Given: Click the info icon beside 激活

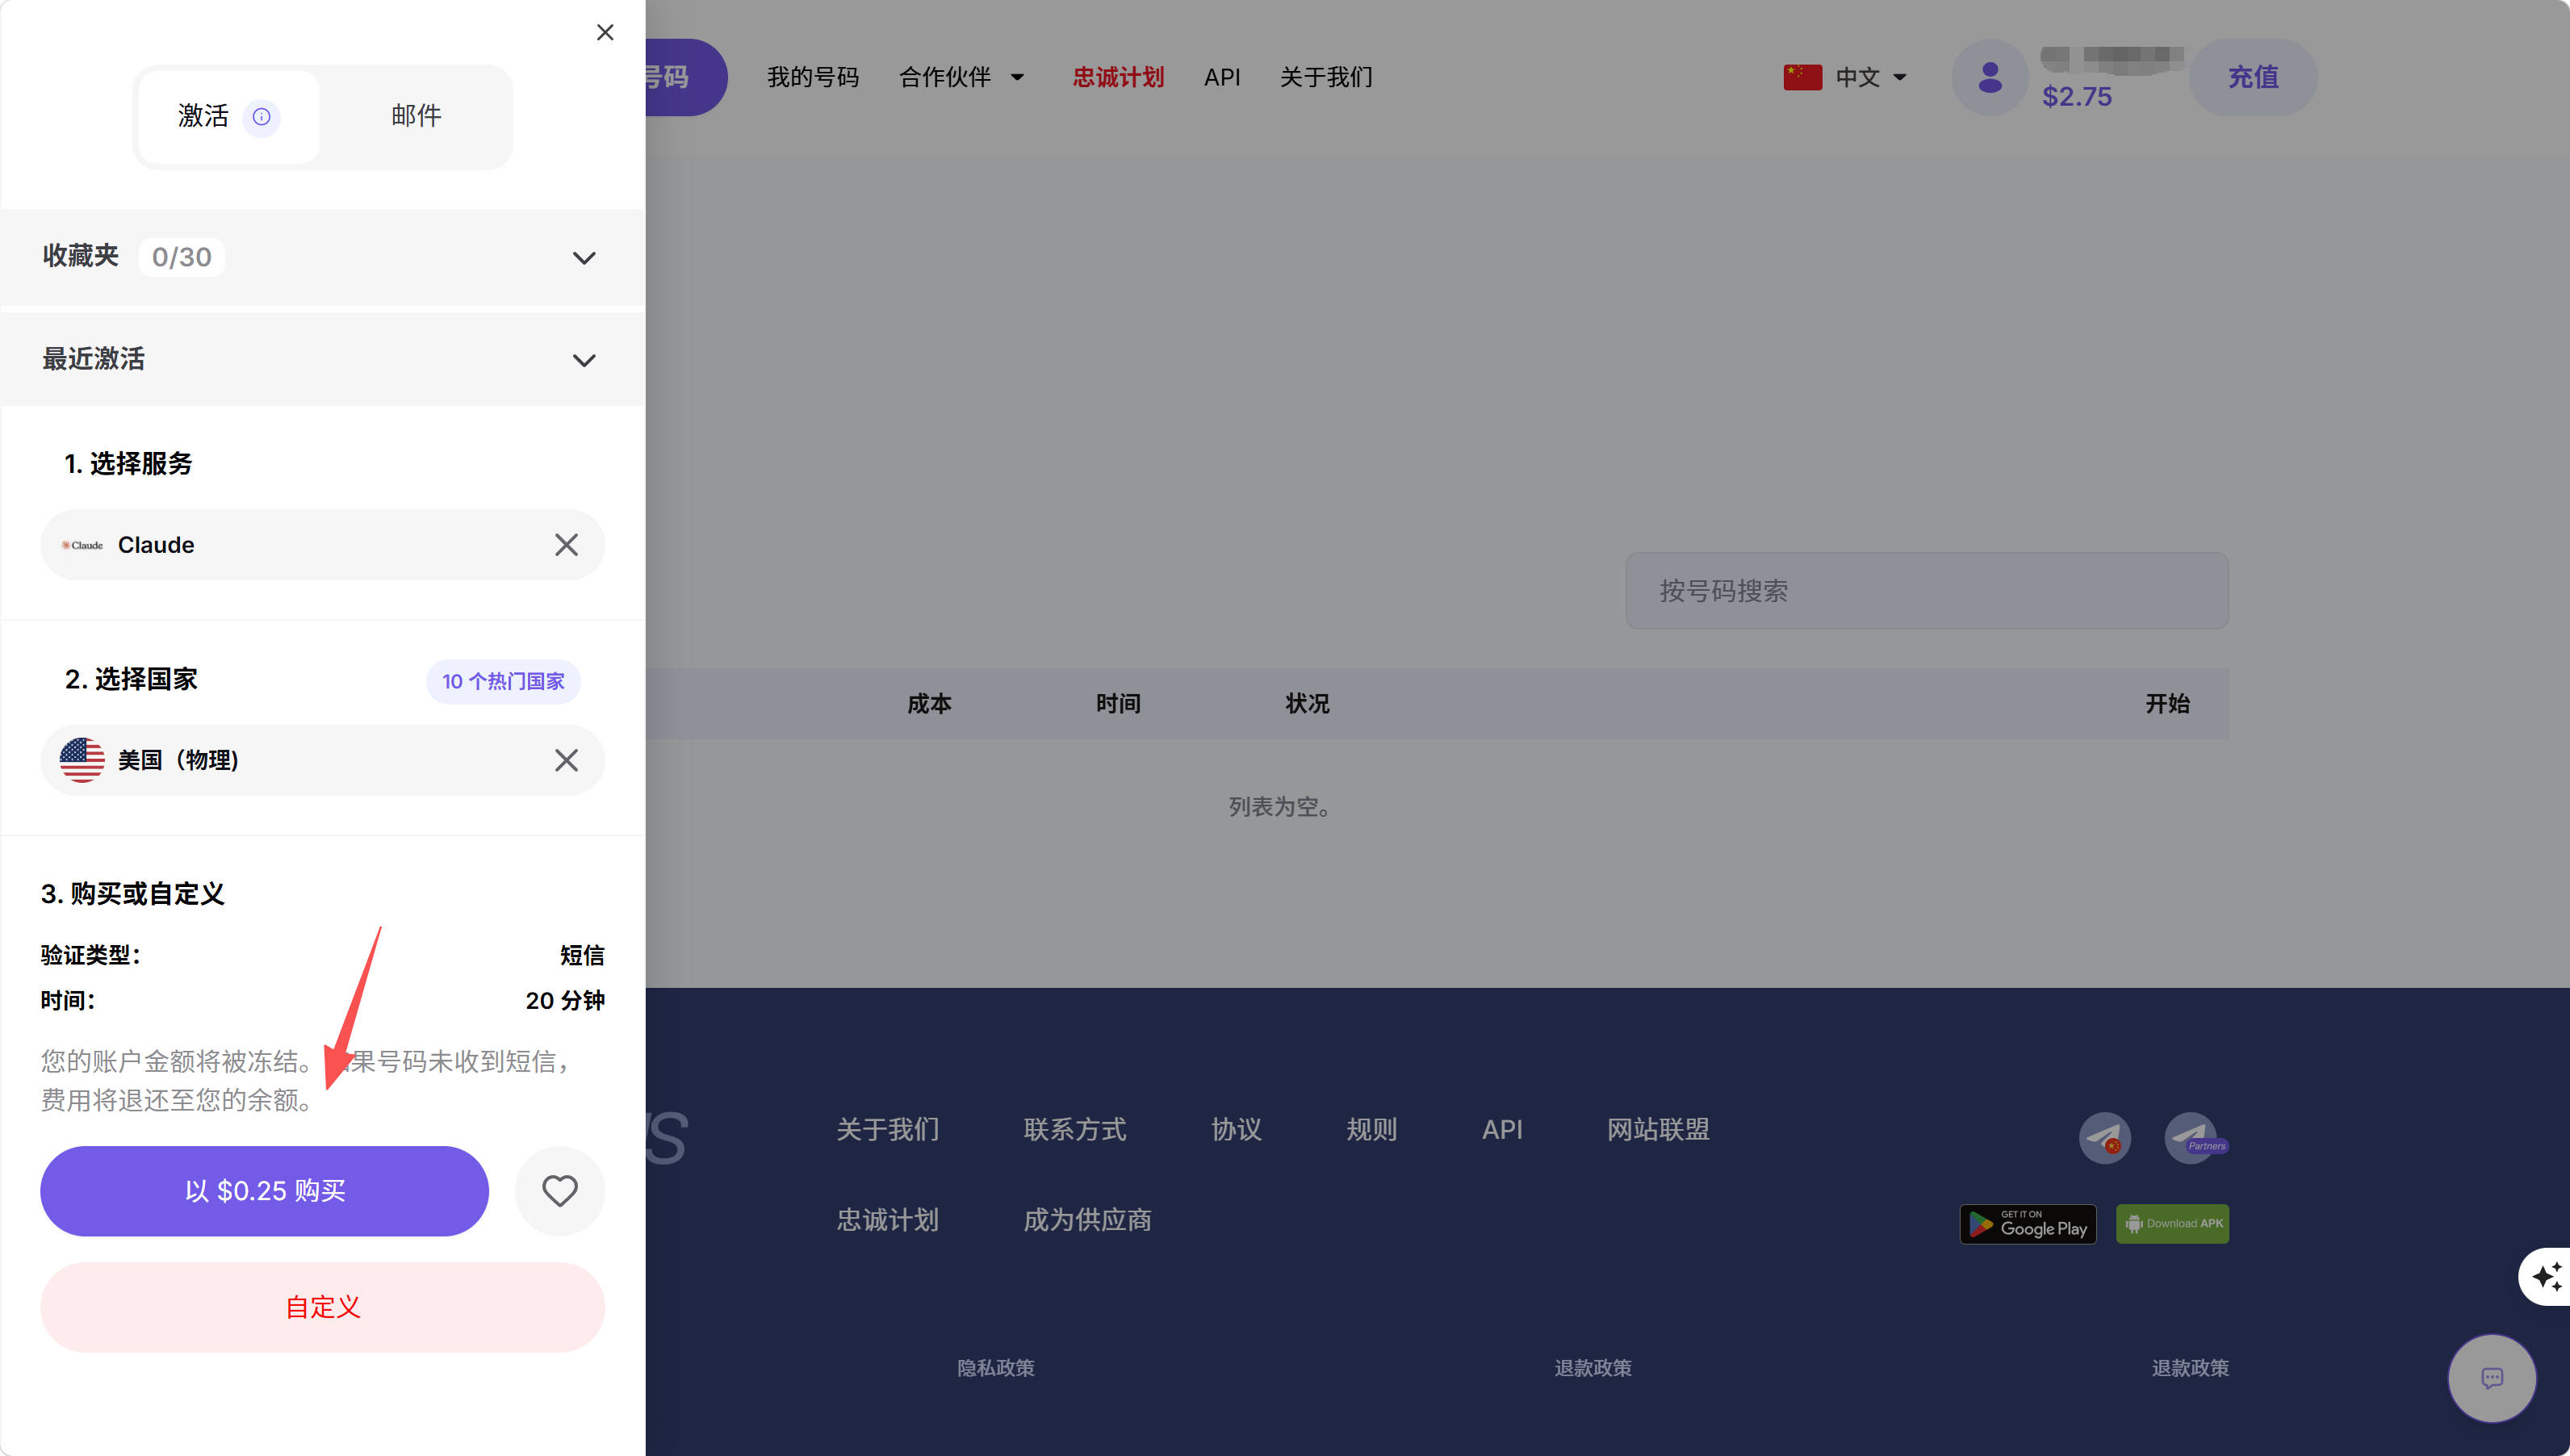Looking at the screenshot, I should 261,117.
